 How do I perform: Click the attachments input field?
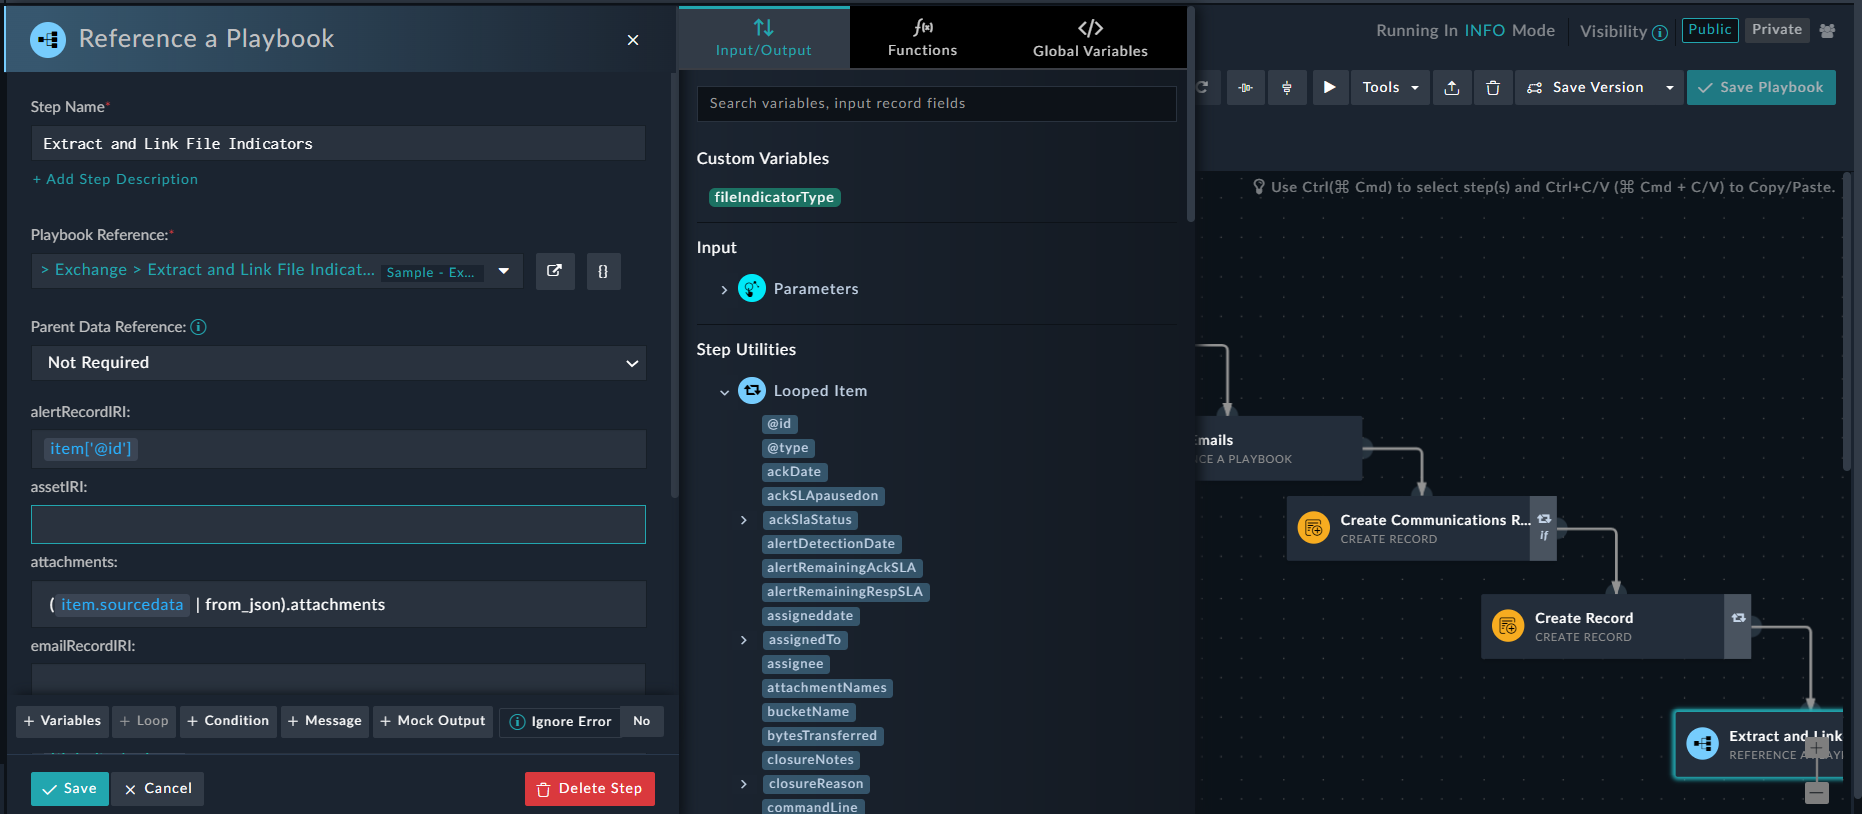[x=338, y=605]
